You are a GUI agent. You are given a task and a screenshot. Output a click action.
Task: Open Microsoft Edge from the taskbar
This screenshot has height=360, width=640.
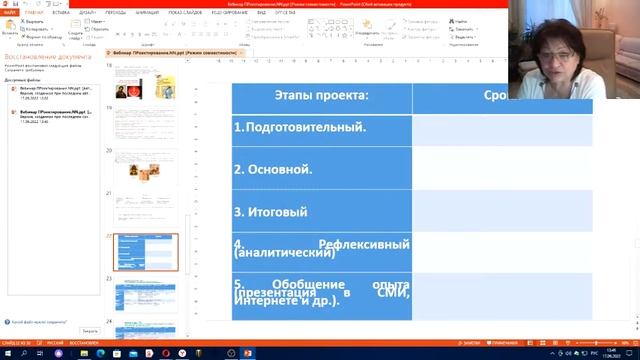coord(100,353)
